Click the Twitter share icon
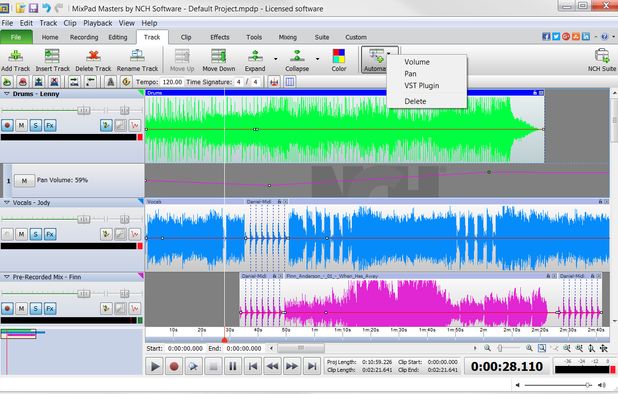 point(556,37)
